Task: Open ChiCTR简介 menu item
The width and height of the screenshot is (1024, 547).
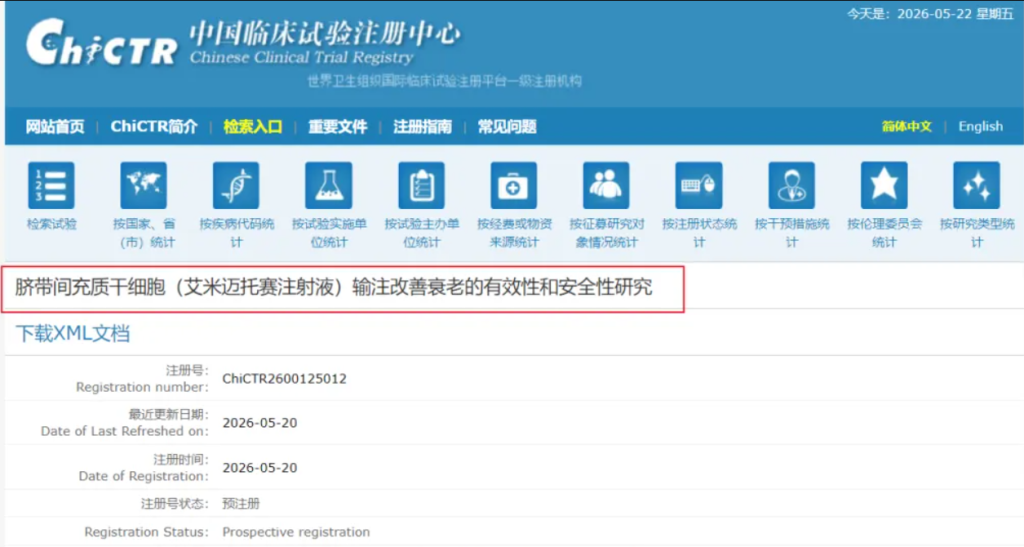Action: 154,127
